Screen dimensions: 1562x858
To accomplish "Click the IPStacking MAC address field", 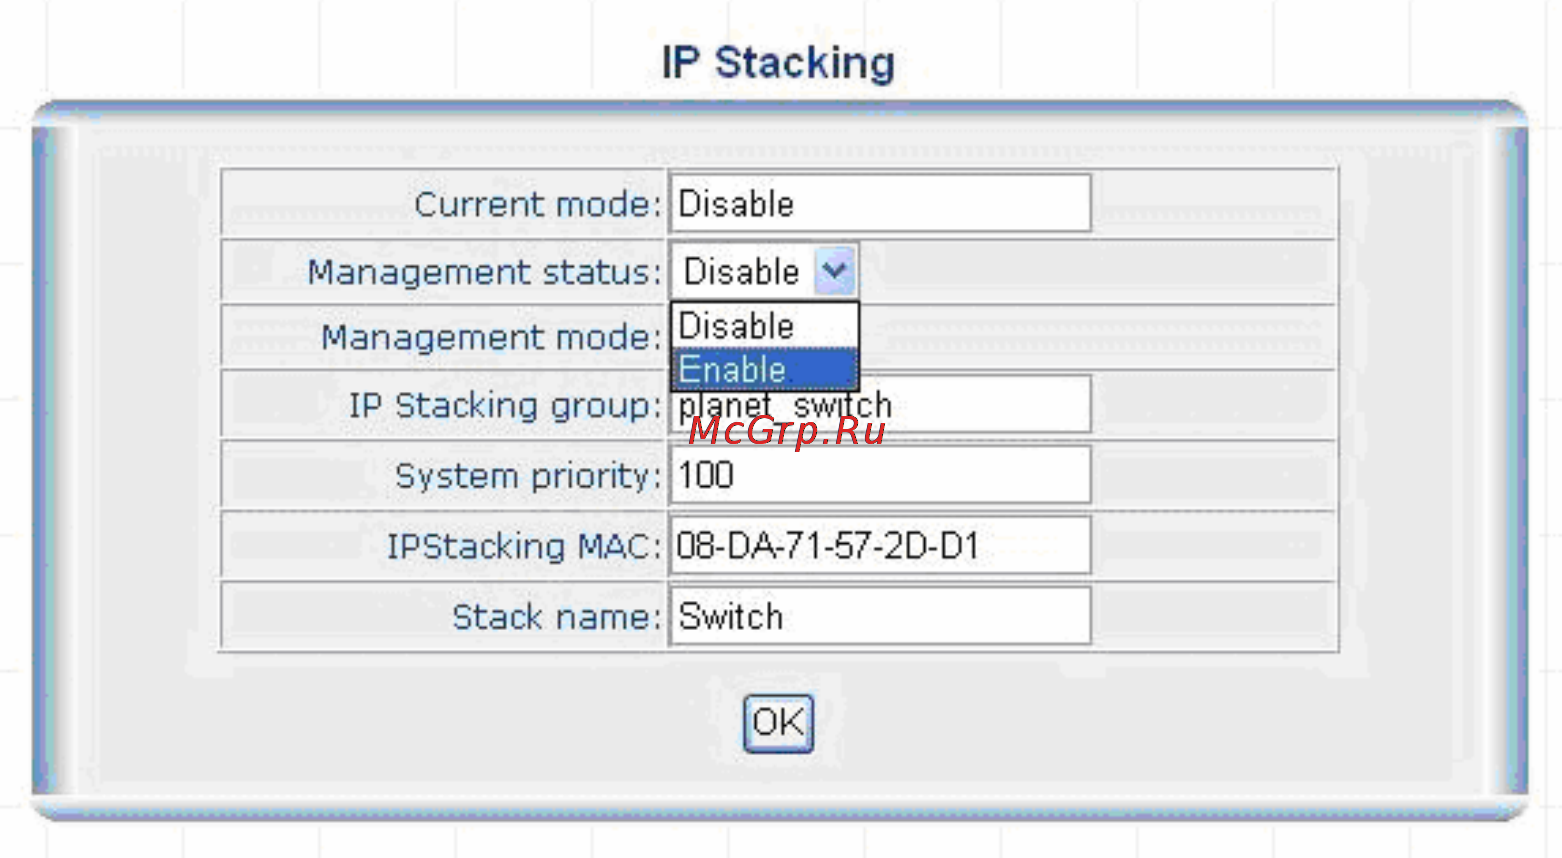I will [x=880, y=546].
